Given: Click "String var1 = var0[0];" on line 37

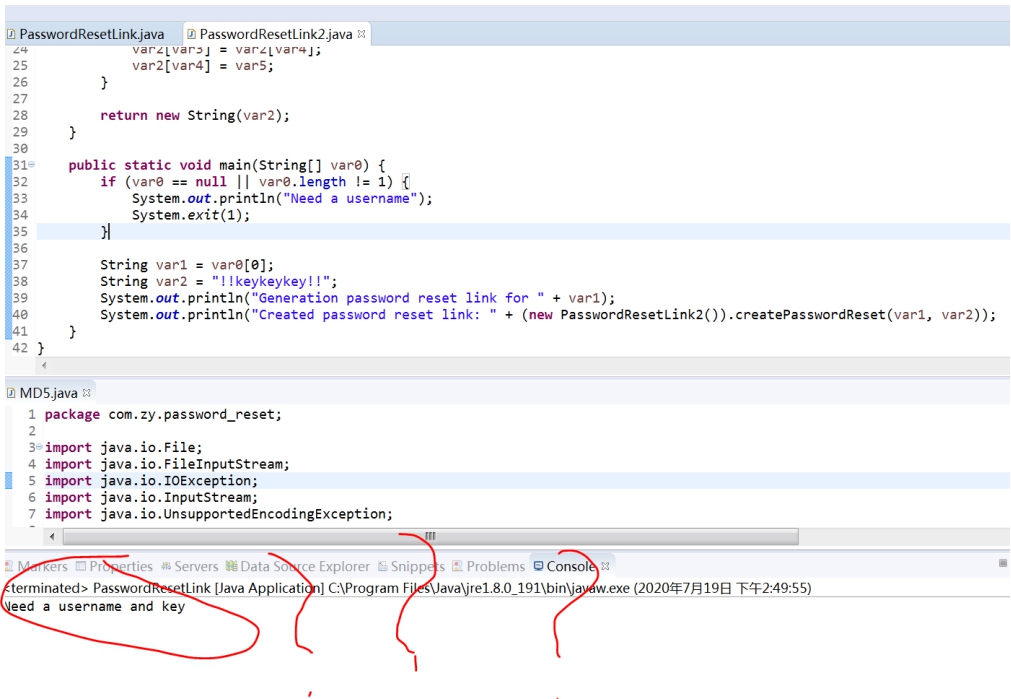Looking at the screenshot, I should click(x=187, y=264).
